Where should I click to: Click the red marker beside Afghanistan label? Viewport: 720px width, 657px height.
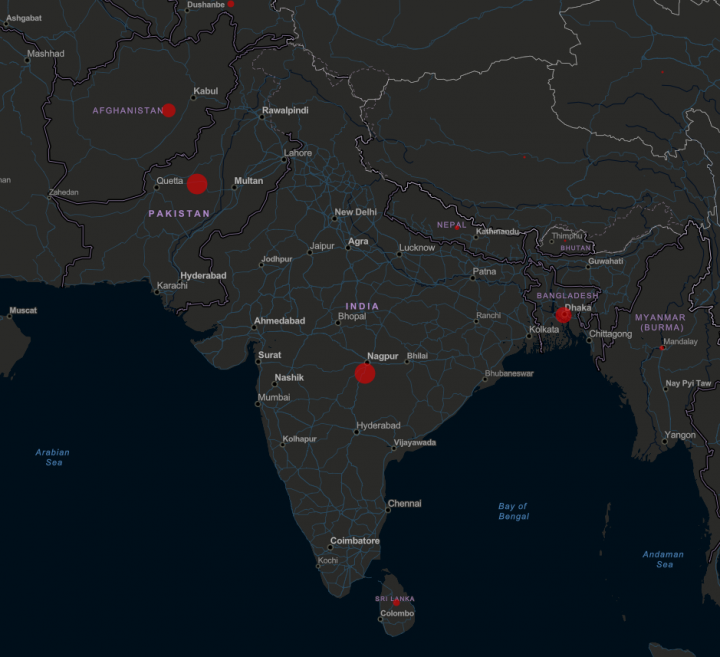169,110
